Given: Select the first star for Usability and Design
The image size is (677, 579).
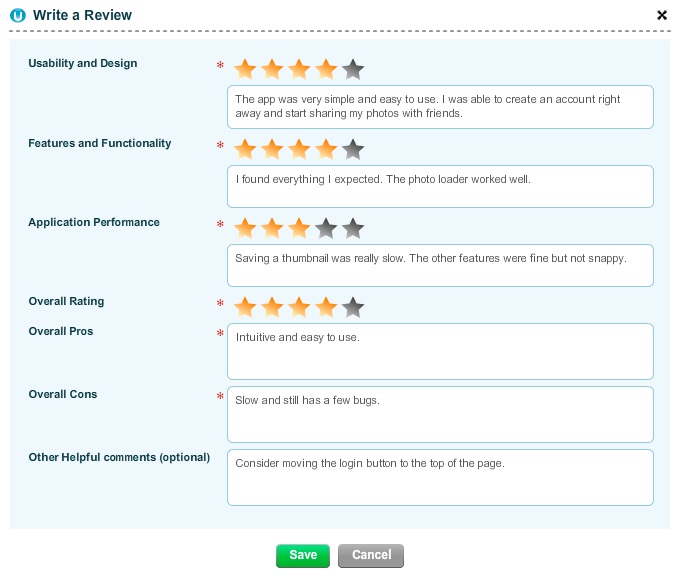Looking at the screenshot, I should (245, 69).
